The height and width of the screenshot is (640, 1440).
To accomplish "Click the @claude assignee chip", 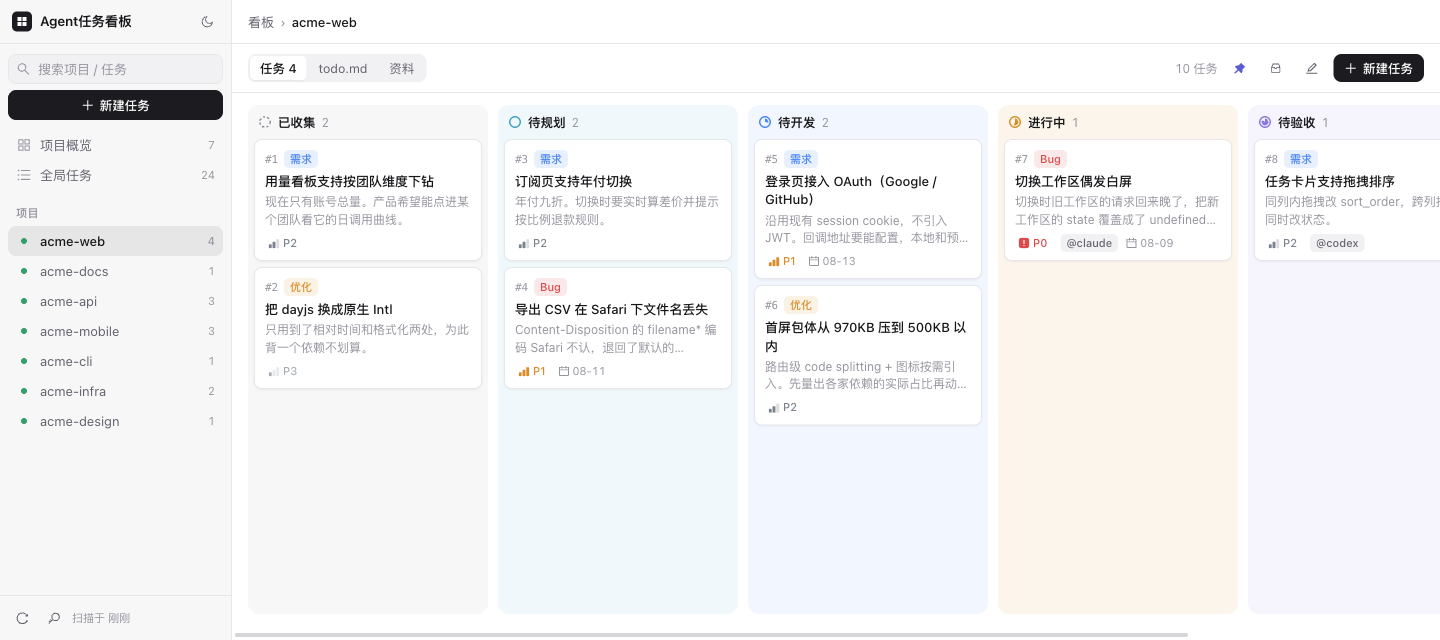I will (x=1089, y=243).
